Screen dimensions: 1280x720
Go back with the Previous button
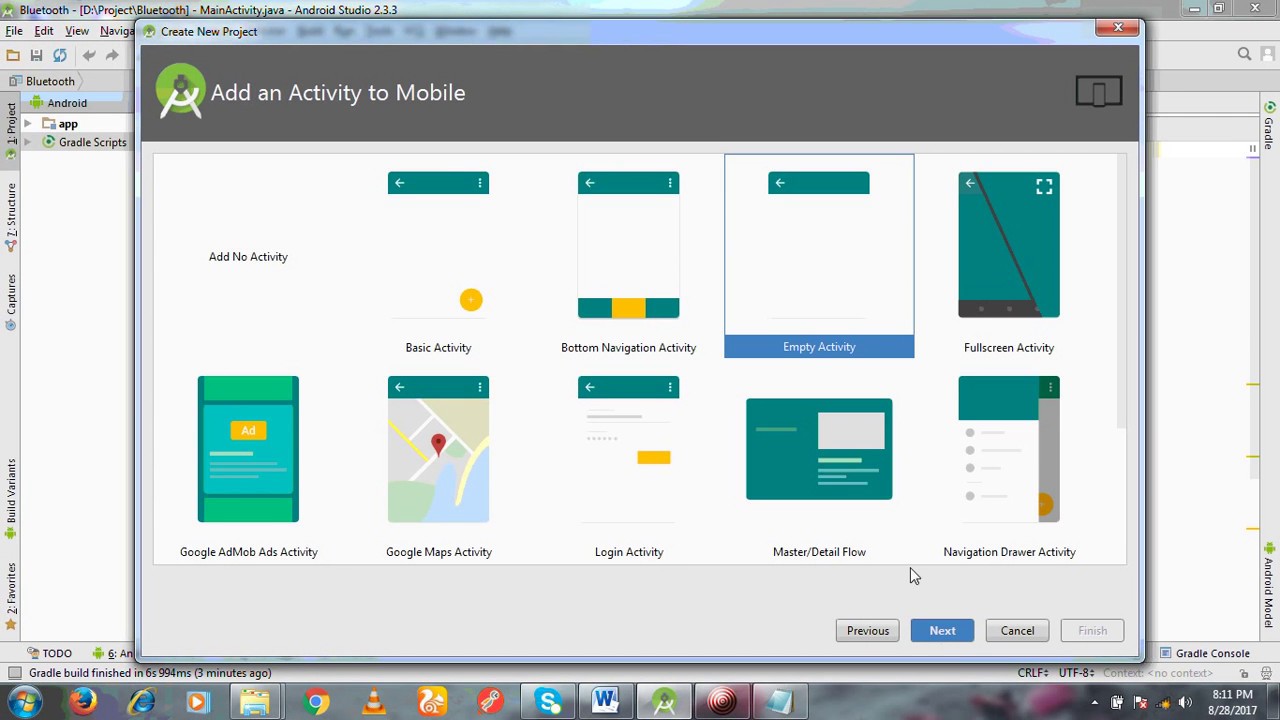pyautogui.click(x=868, y=631)
